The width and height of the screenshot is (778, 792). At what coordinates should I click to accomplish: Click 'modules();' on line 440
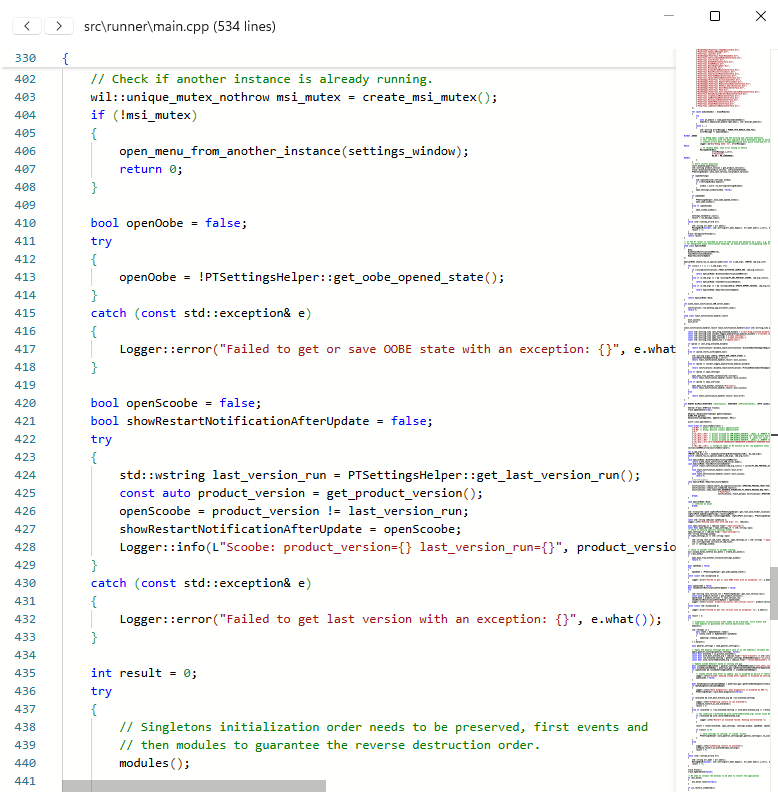(x=155, y=763)
